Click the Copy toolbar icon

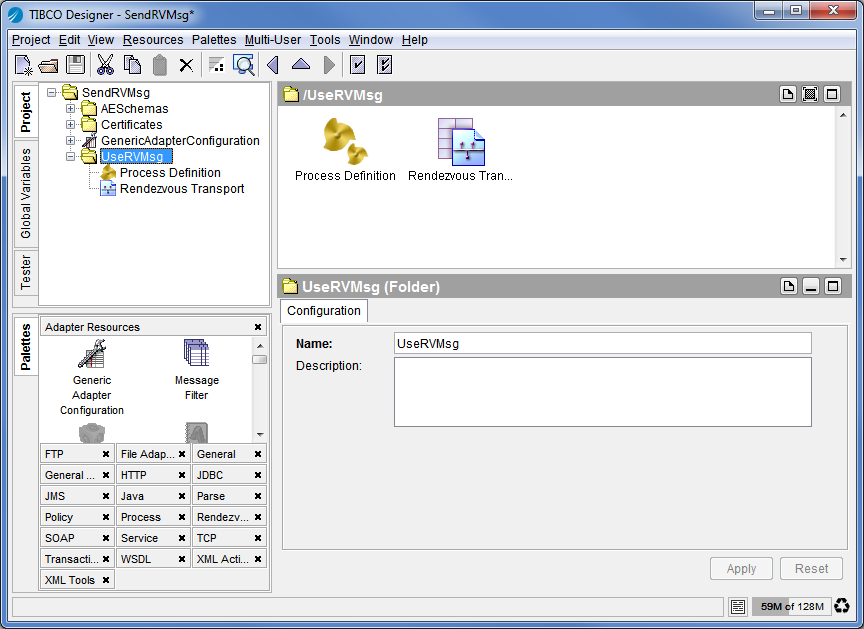tap(132, 65)
